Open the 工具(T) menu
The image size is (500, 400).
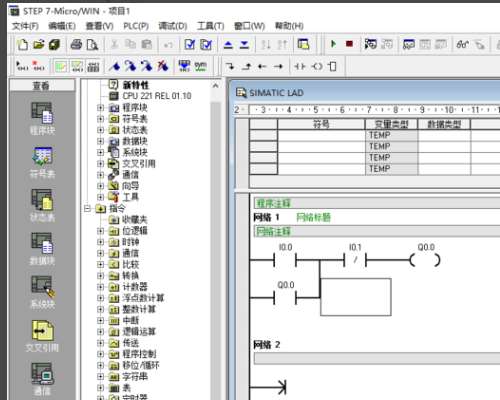[210, 26]
